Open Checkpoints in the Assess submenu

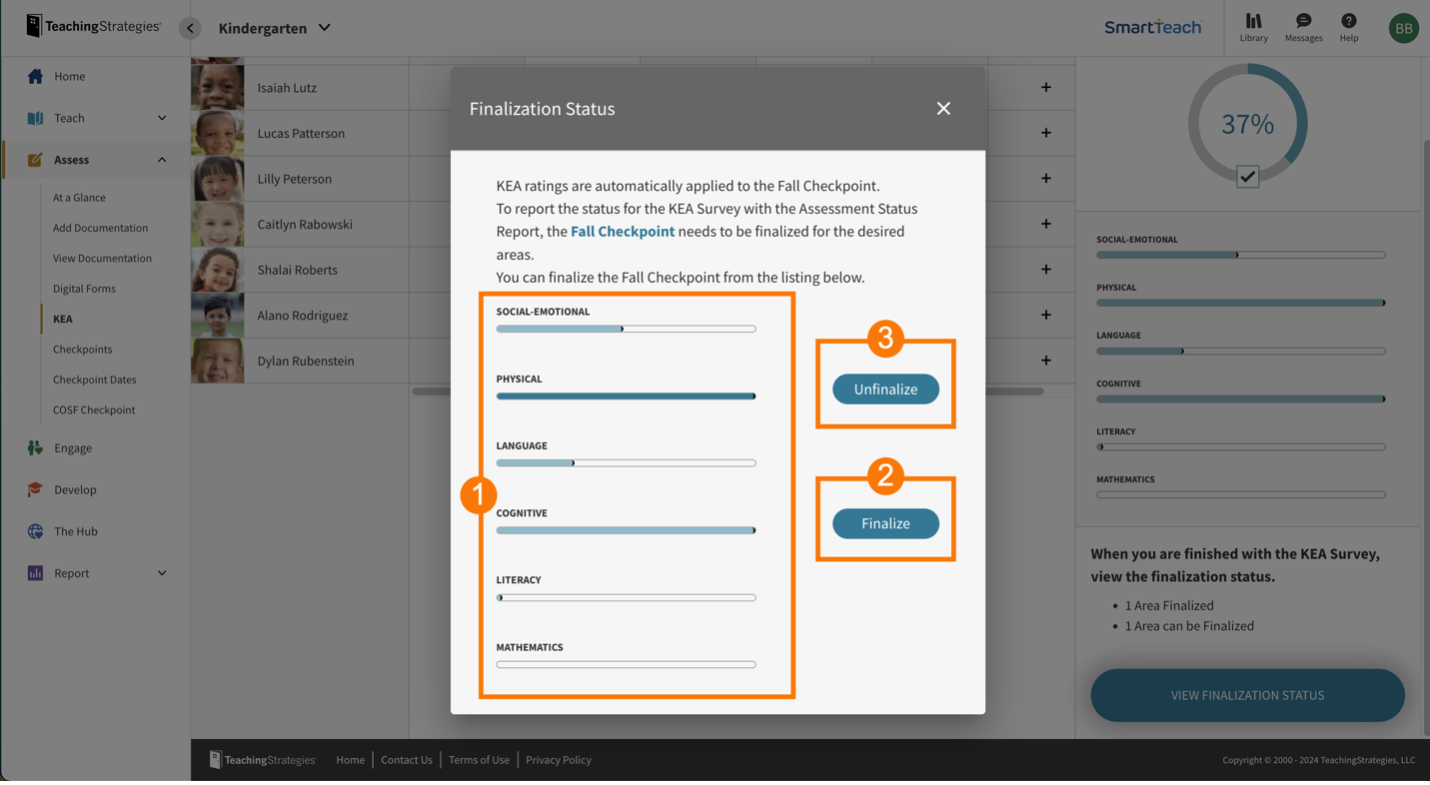tap(82, 349)
